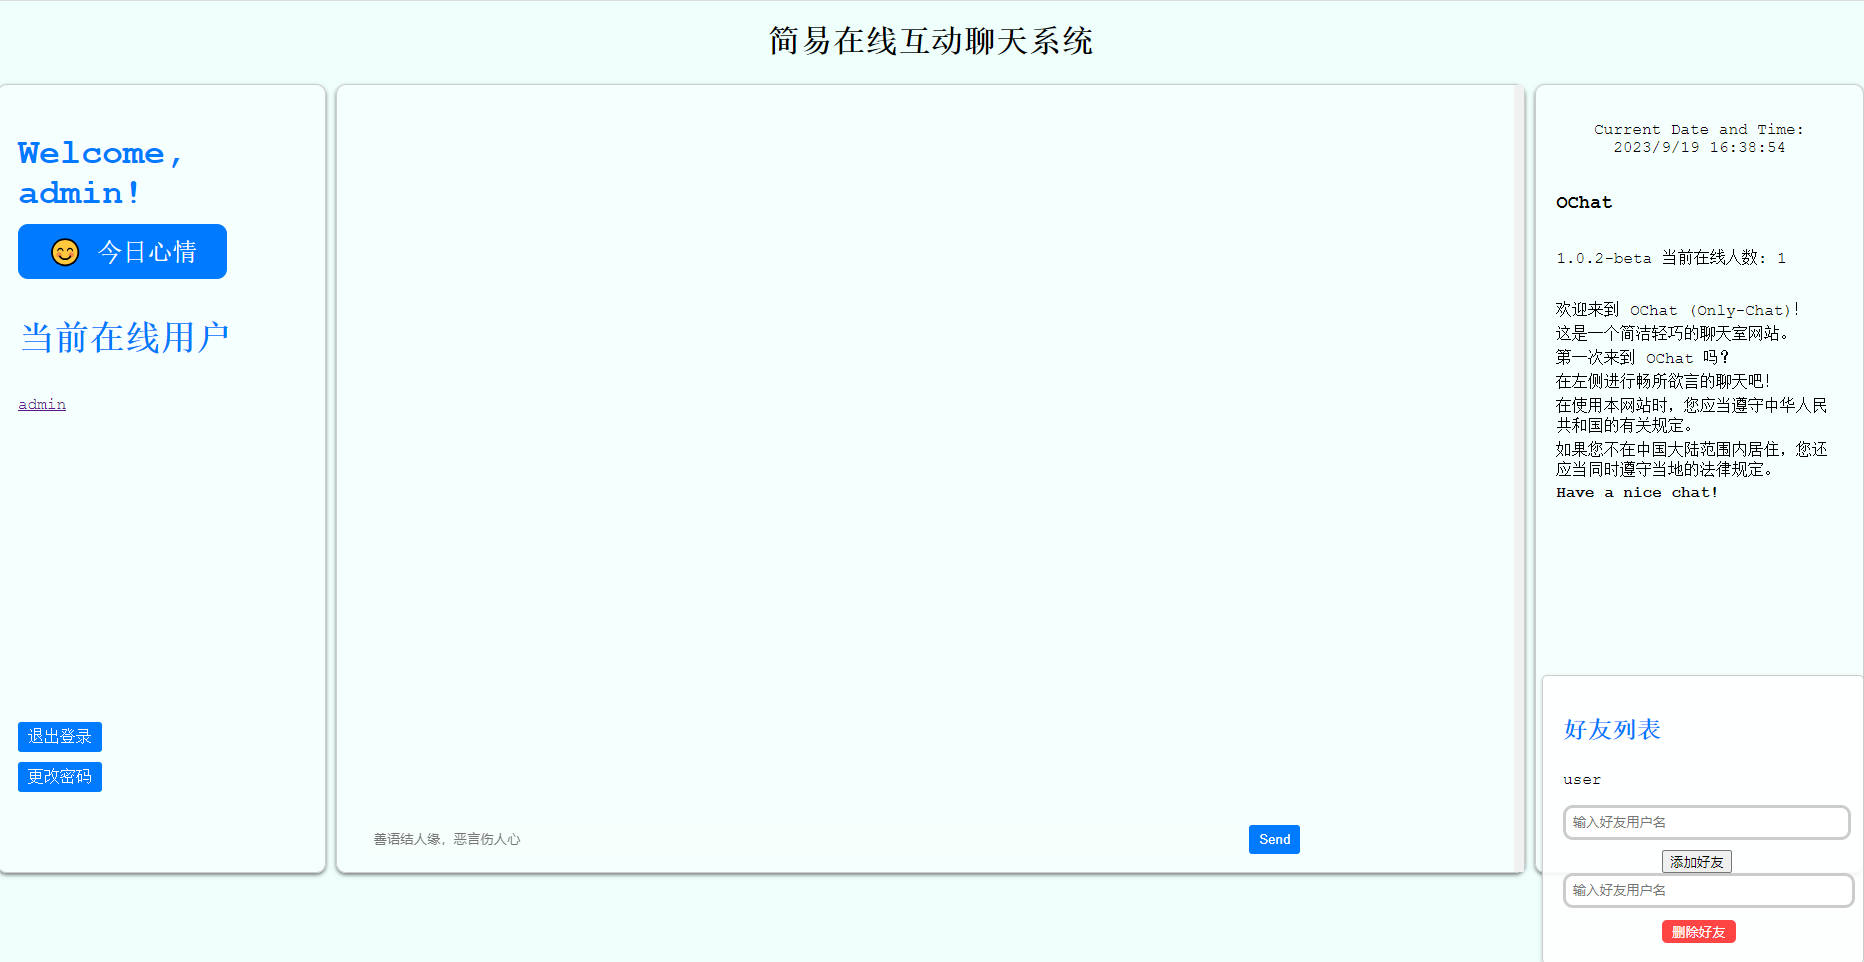Screen dimensions: 1864x962
Task: Click the Have a nice chat! message
Action: point(1636,492)
